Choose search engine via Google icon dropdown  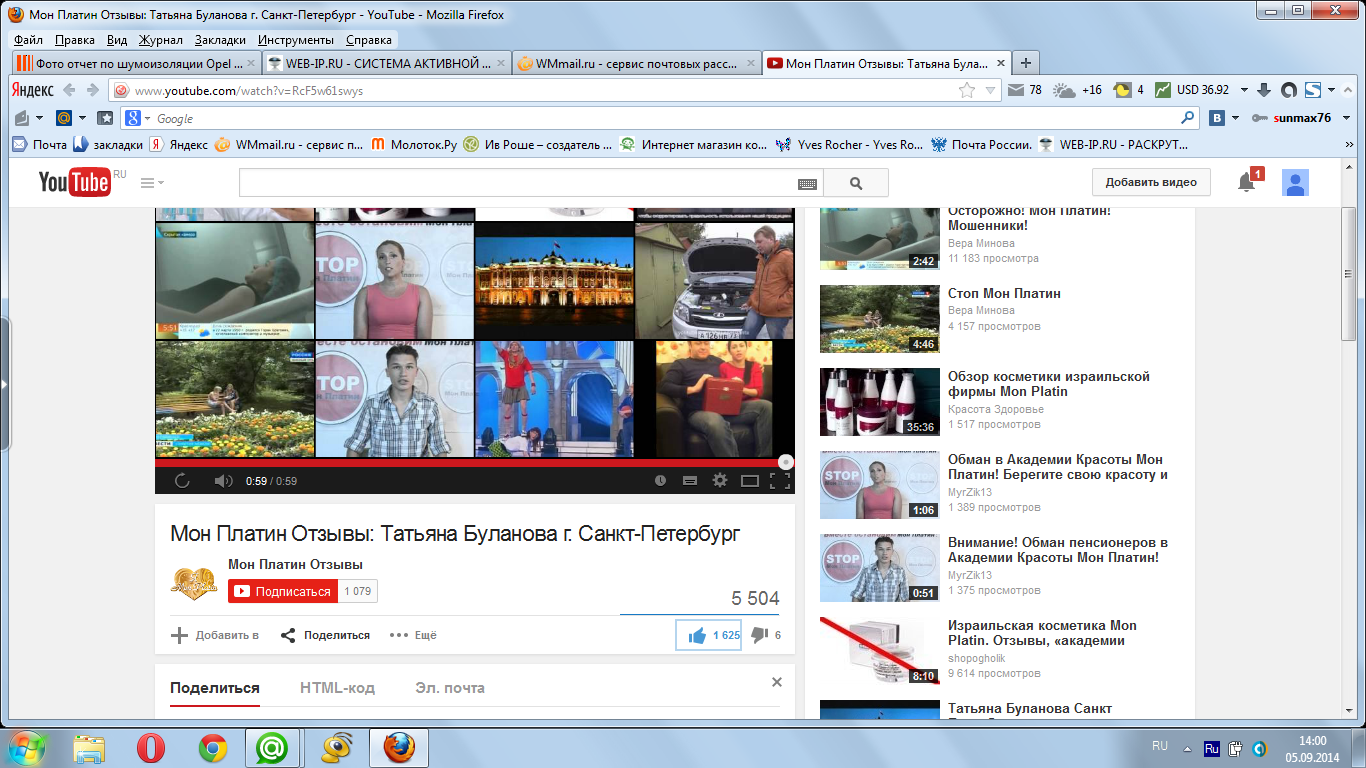[138, 118]
